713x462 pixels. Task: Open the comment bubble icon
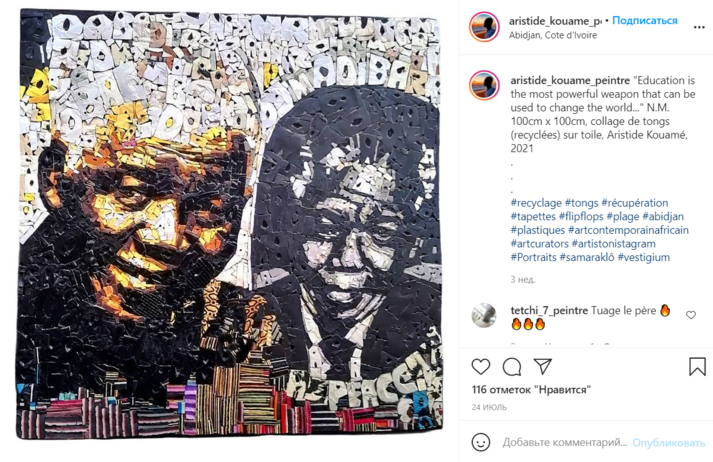[x=512, y=367]
